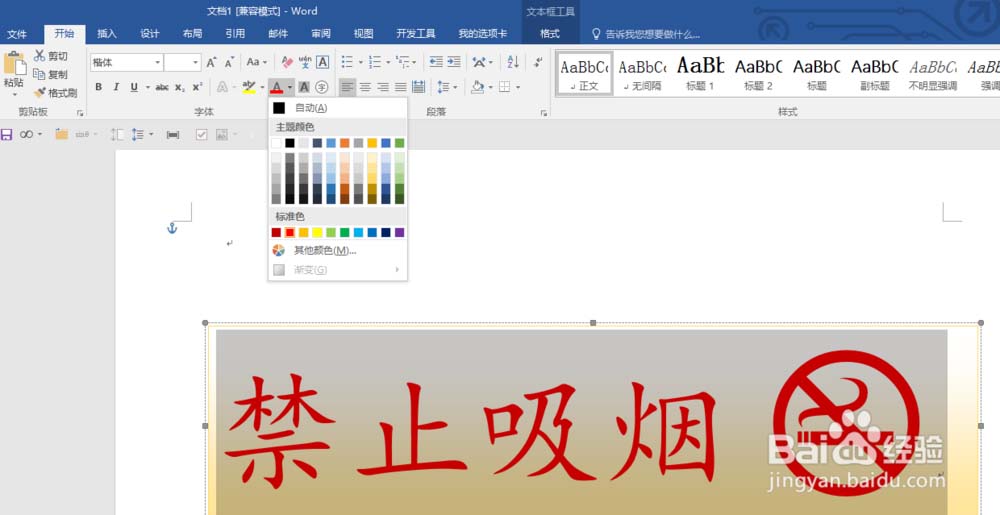1000x515 pixels.
Task: Click the Phonetic Guide (wén) icon
Action: pyautogui.click(x=305, y=62)
